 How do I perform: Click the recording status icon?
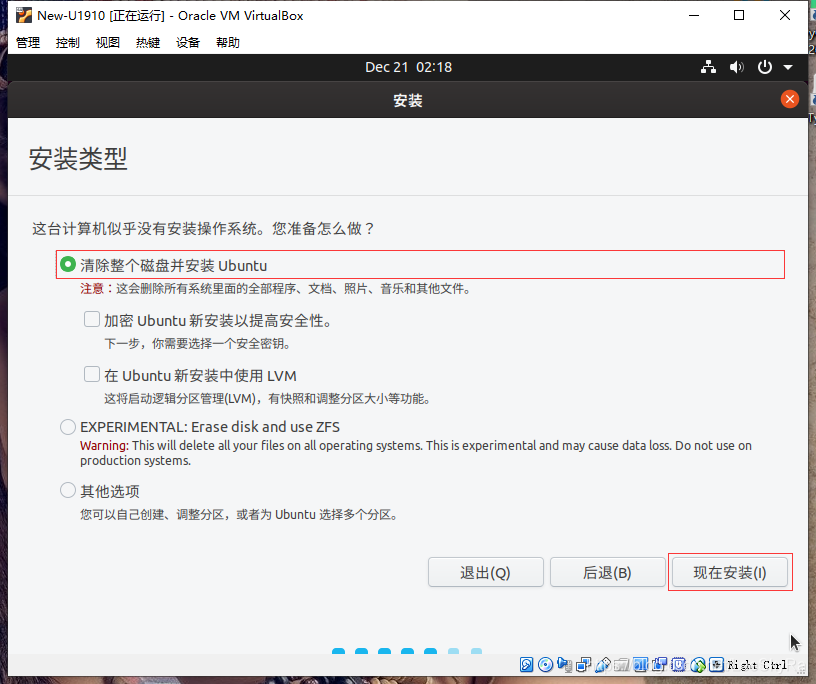(659, 664)
